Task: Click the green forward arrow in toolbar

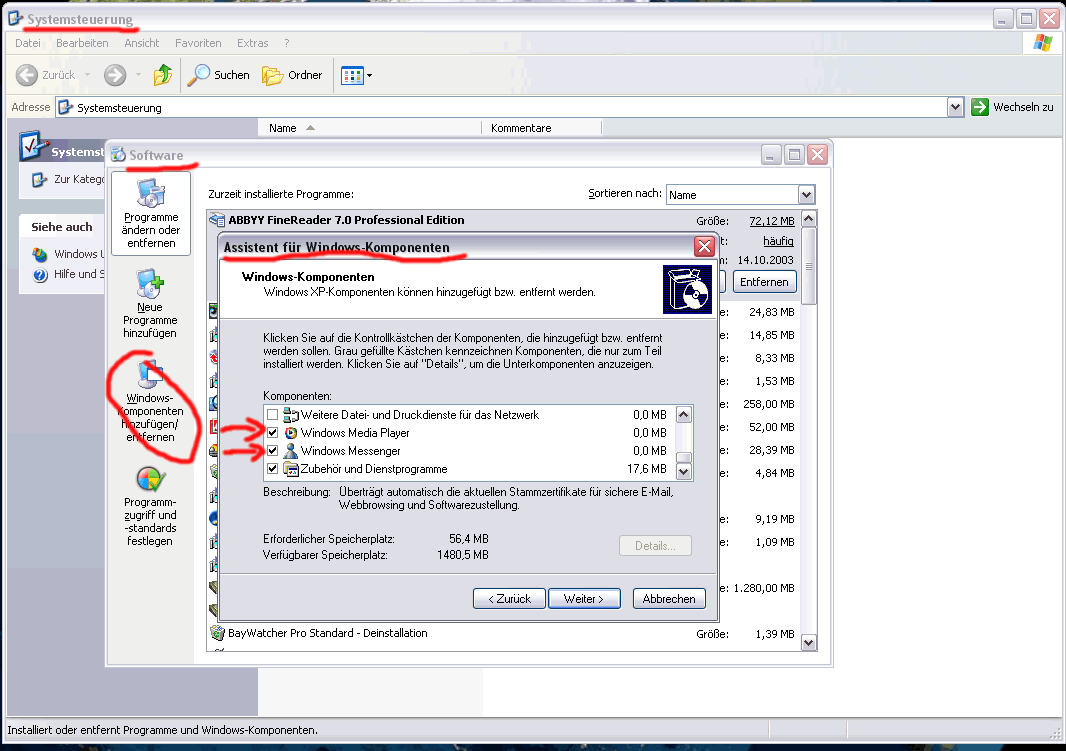Action: [x=115, y=75]
